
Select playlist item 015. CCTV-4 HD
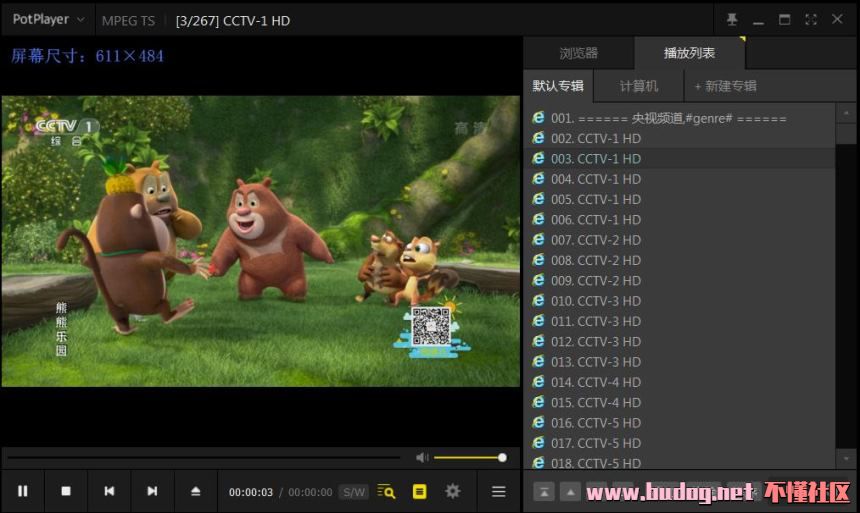(679, 402)
